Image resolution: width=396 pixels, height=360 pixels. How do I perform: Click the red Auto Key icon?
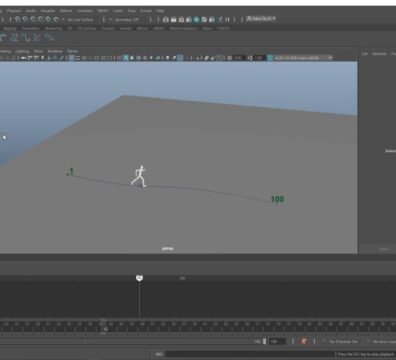(304, 341)
